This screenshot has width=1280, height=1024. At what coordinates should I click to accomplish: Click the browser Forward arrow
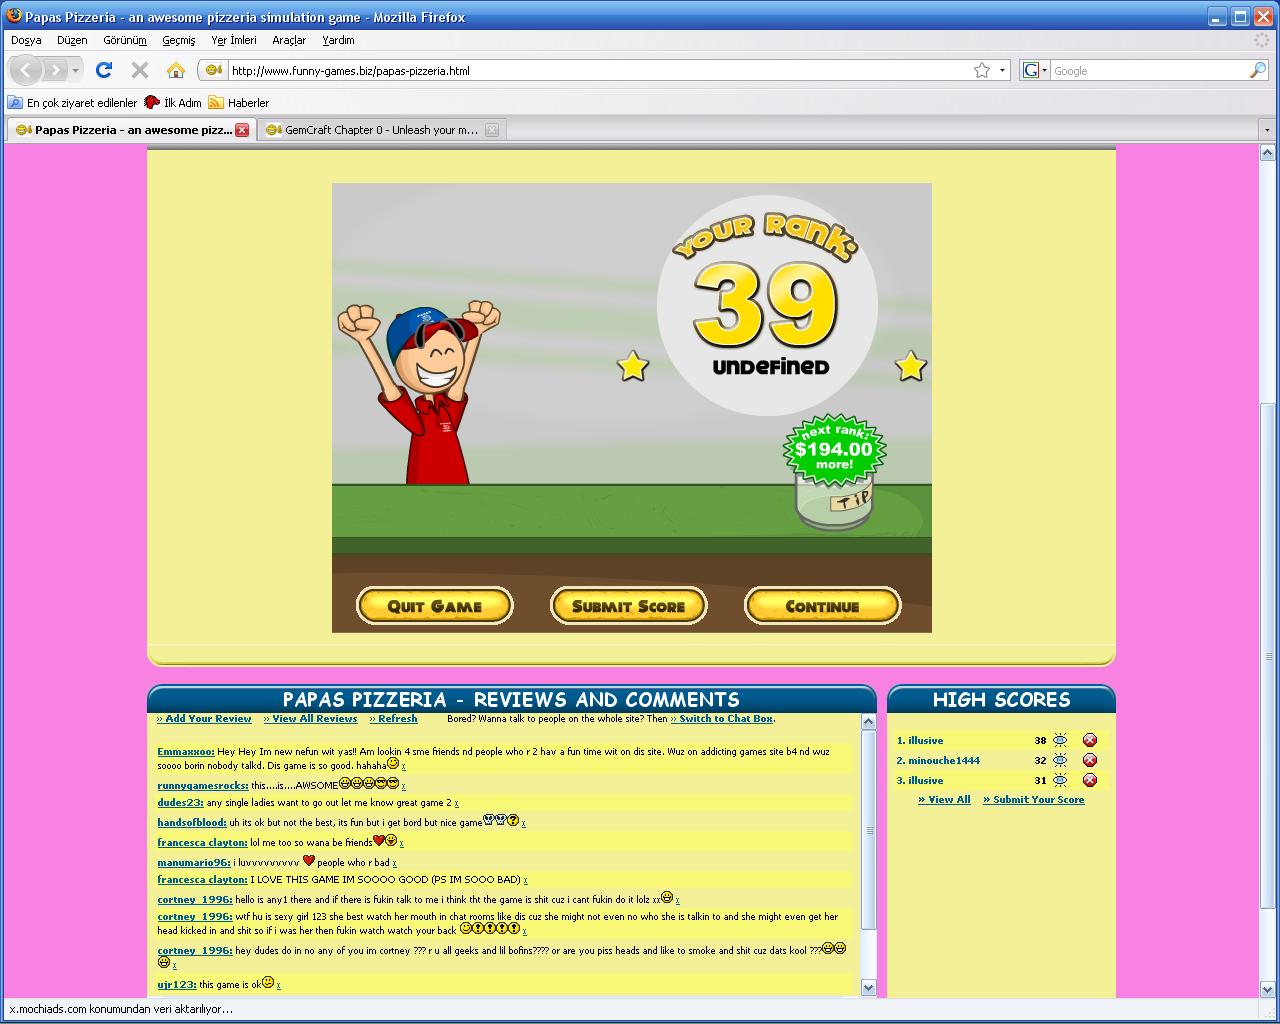[55, 70]
